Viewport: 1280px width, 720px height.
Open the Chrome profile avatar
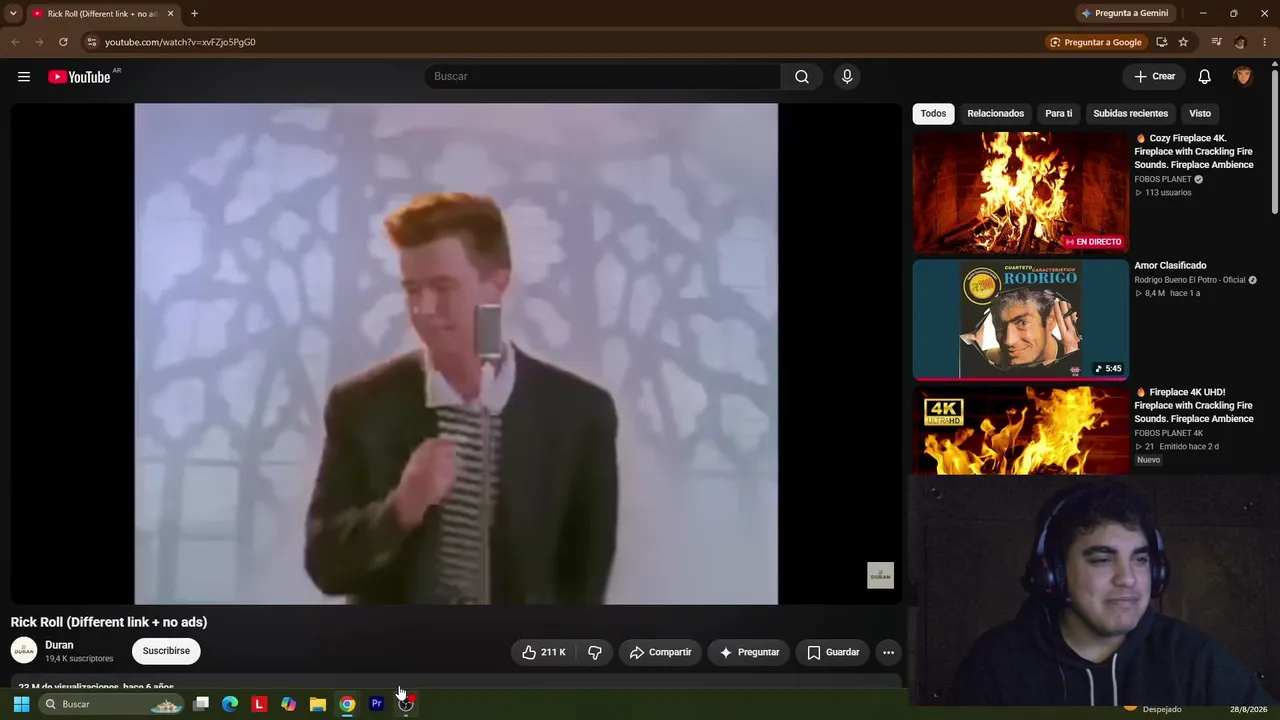point(1241,42)
